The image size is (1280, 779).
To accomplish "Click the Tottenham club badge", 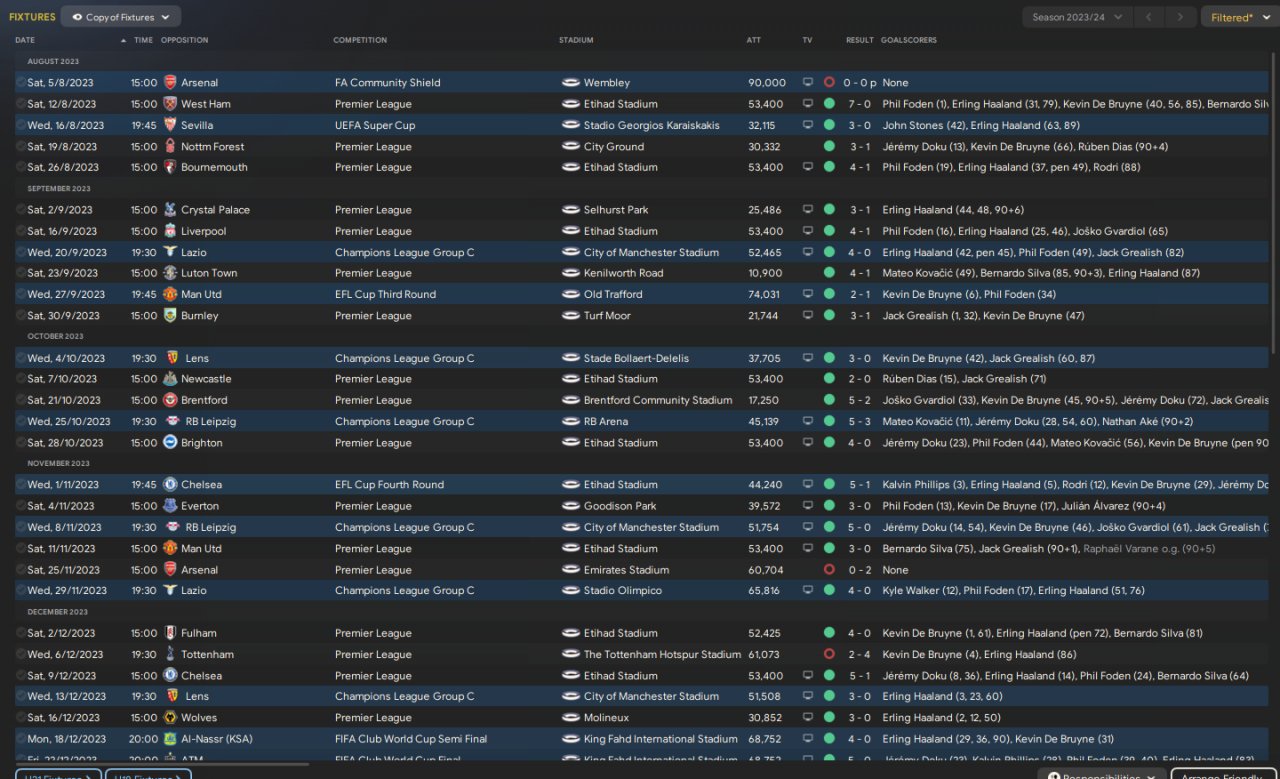I will click(x=170, y=654).
